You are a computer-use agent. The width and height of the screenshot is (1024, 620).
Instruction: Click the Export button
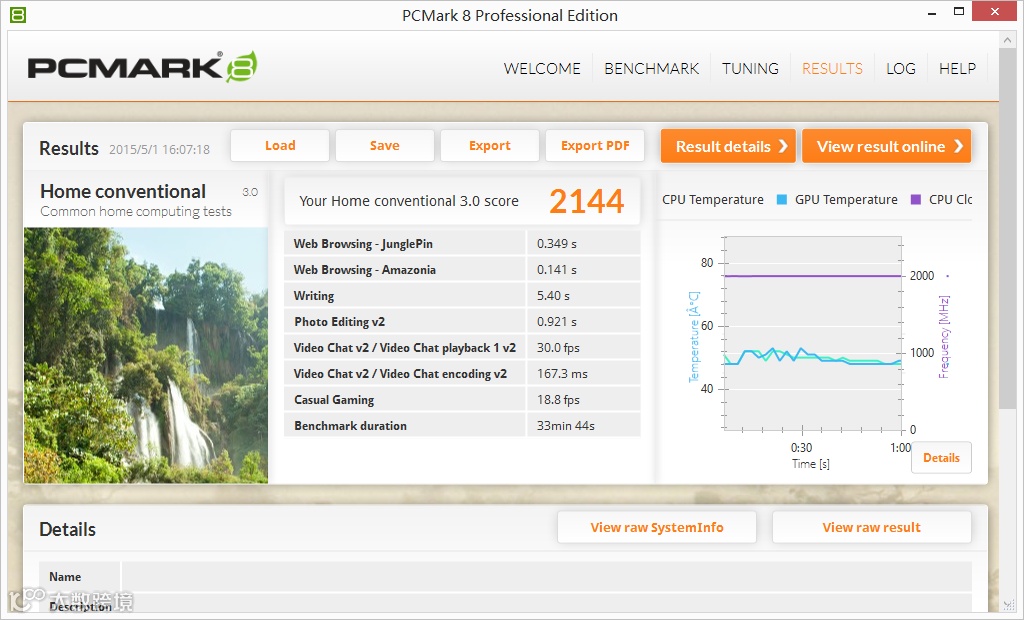click(490, 146)
